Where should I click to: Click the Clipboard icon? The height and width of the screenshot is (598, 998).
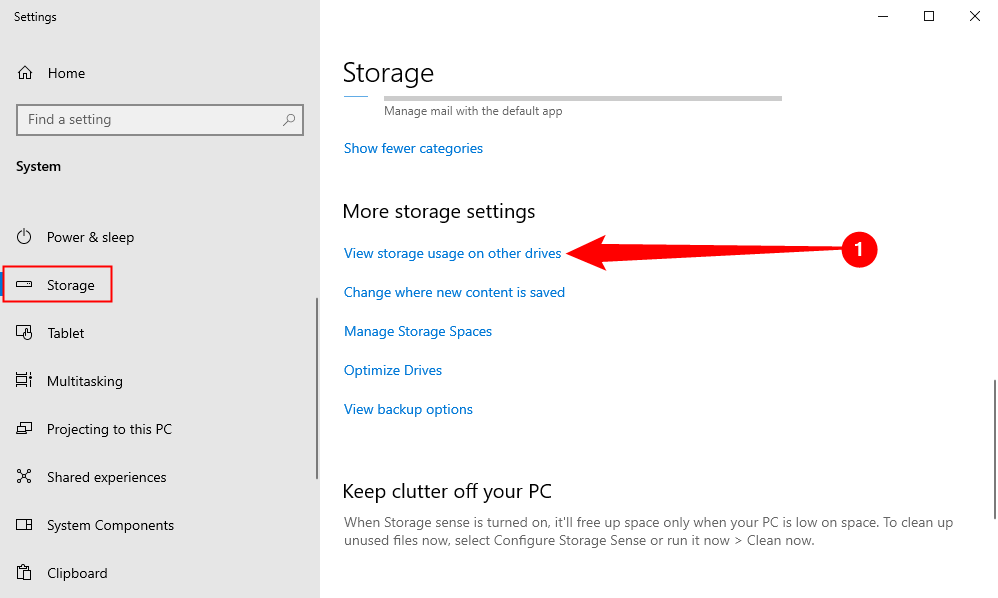click(x=25, y=573)
